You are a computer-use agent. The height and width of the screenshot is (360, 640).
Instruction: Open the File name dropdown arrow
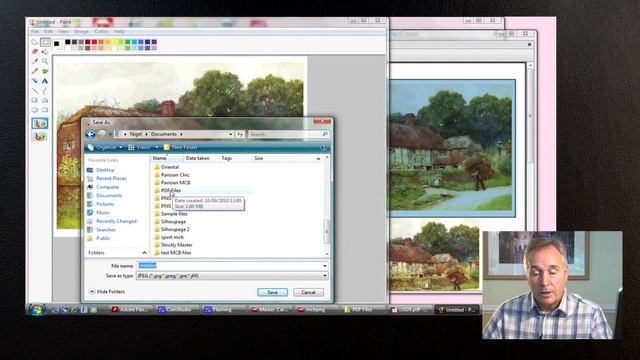tap(325, 266)
